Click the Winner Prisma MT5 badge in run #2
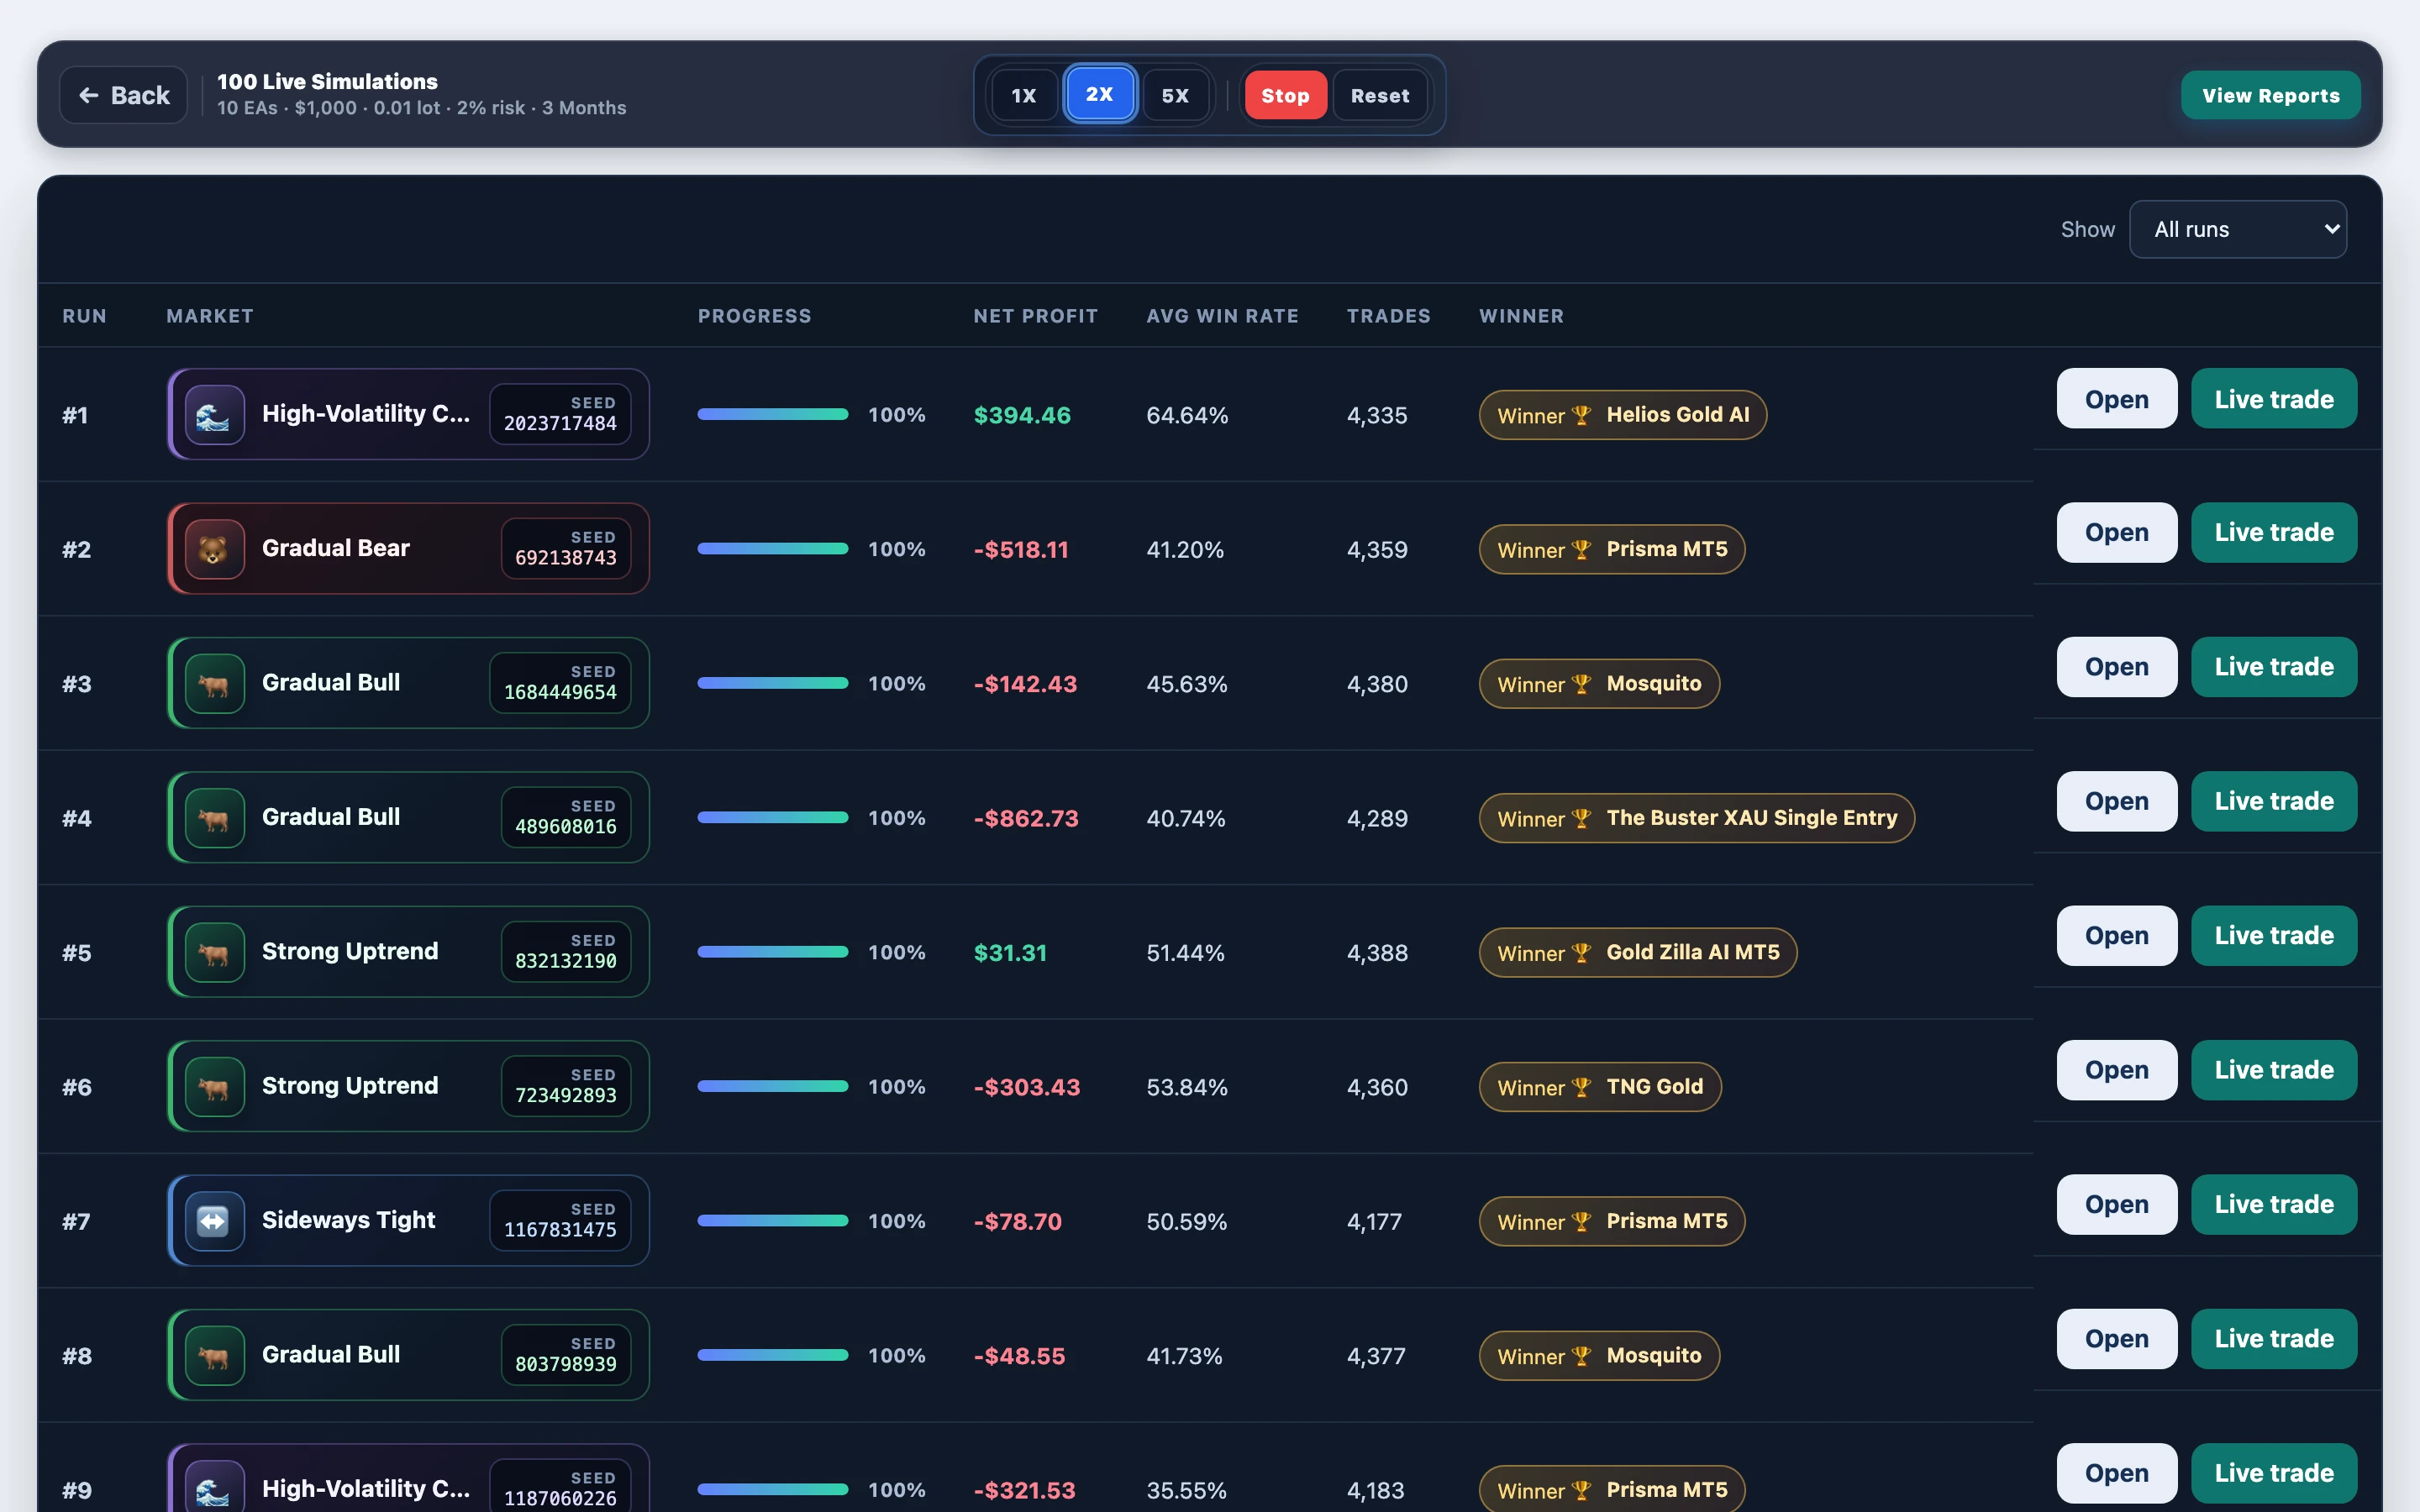Screen dimensions: 2420x1512 point(1612,549)
